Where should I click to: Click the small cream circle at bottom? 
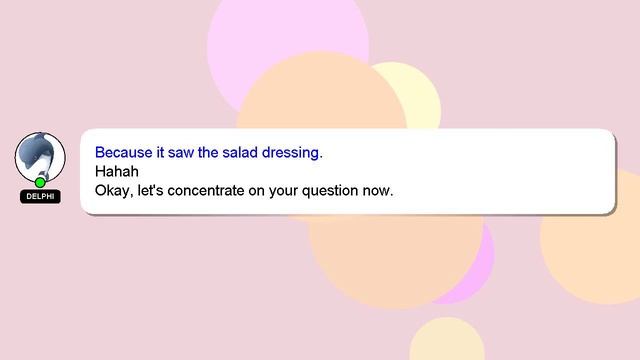point(447,340)
